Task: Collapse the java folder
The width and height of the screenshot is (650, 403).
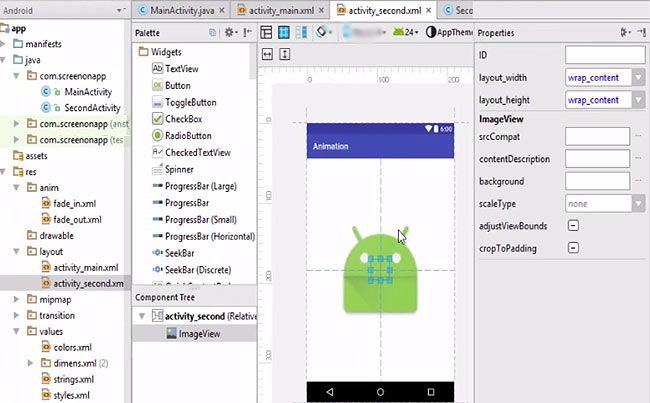Action: (x=3, y=60)
